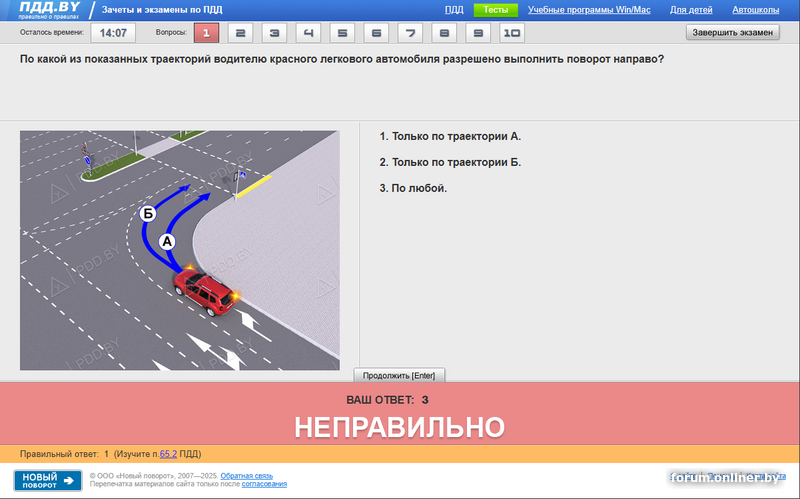Open the Автошколы section
This screenshot has width=800, height=499.
(x=756, y=10)
